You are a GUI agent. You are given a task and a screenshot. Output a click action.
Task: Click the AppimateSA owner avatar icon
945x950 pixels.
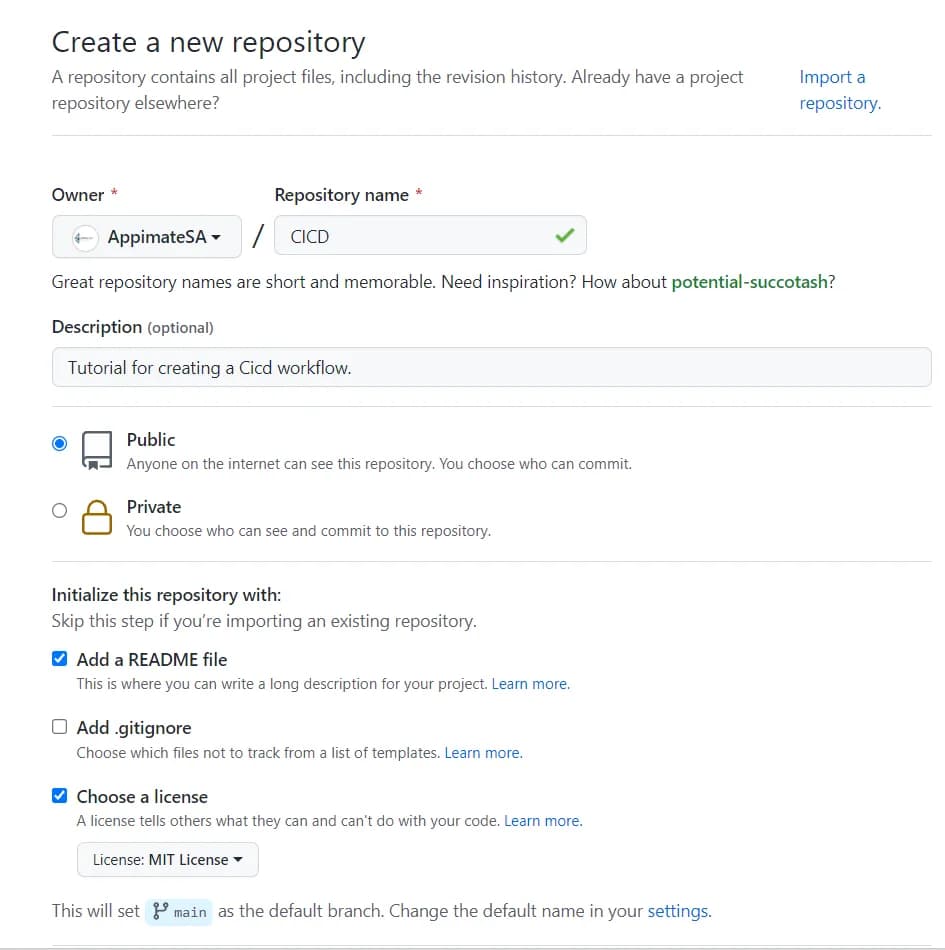coord(86,237)
